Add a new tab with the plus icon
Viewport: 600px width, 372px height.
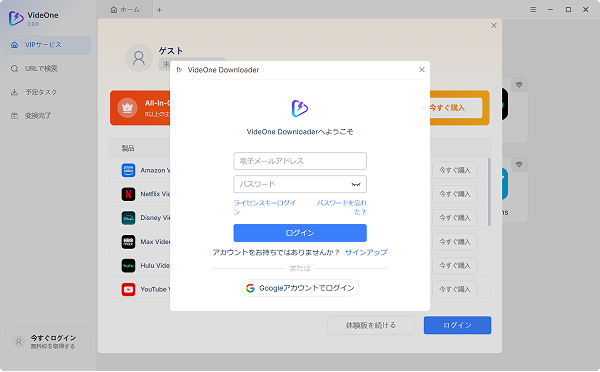[x=159, y=10]
